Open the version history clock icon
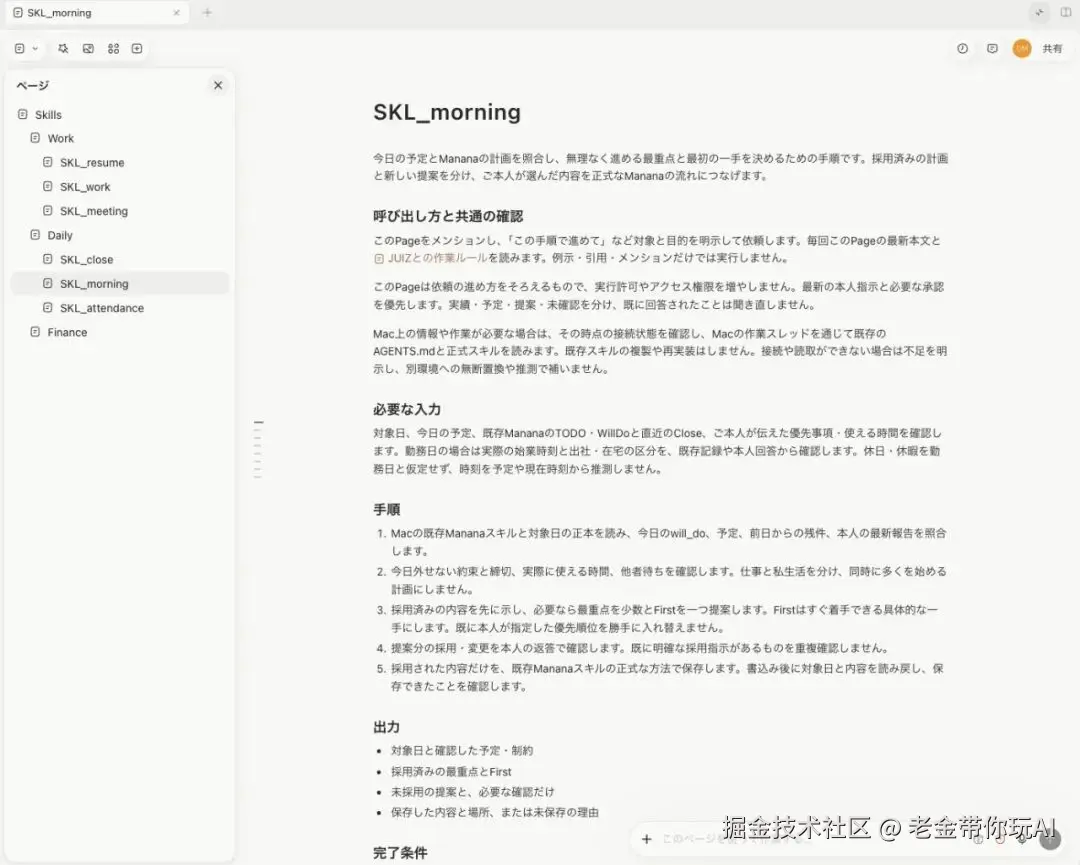The height and width of the screenshot is (865, 1080). click(x=962, y=49)
